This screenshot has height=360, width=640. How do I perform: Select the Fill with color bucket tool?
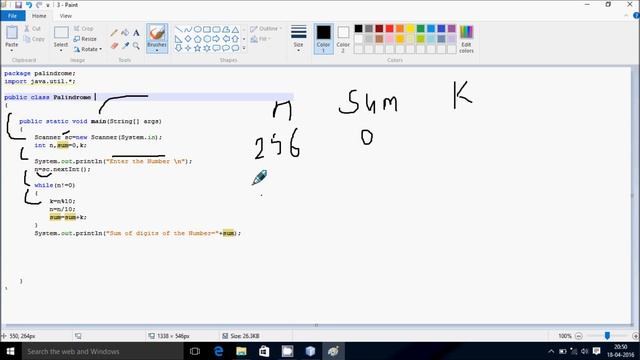point(125,33)
